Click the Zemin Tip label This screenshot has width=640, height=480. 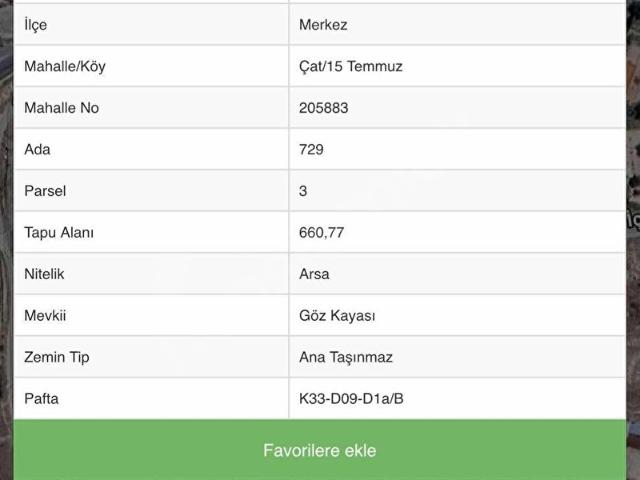pyautogui.click(x=57, y=357)
